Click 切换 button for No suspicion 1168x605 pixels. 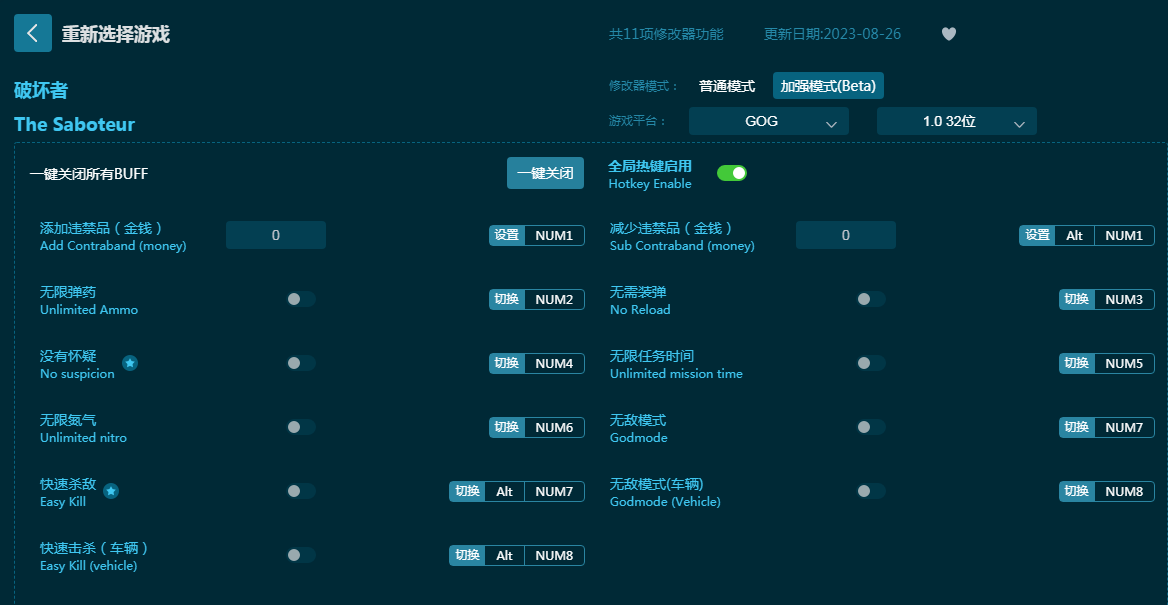pyautogui.click(x=507, y=364)
